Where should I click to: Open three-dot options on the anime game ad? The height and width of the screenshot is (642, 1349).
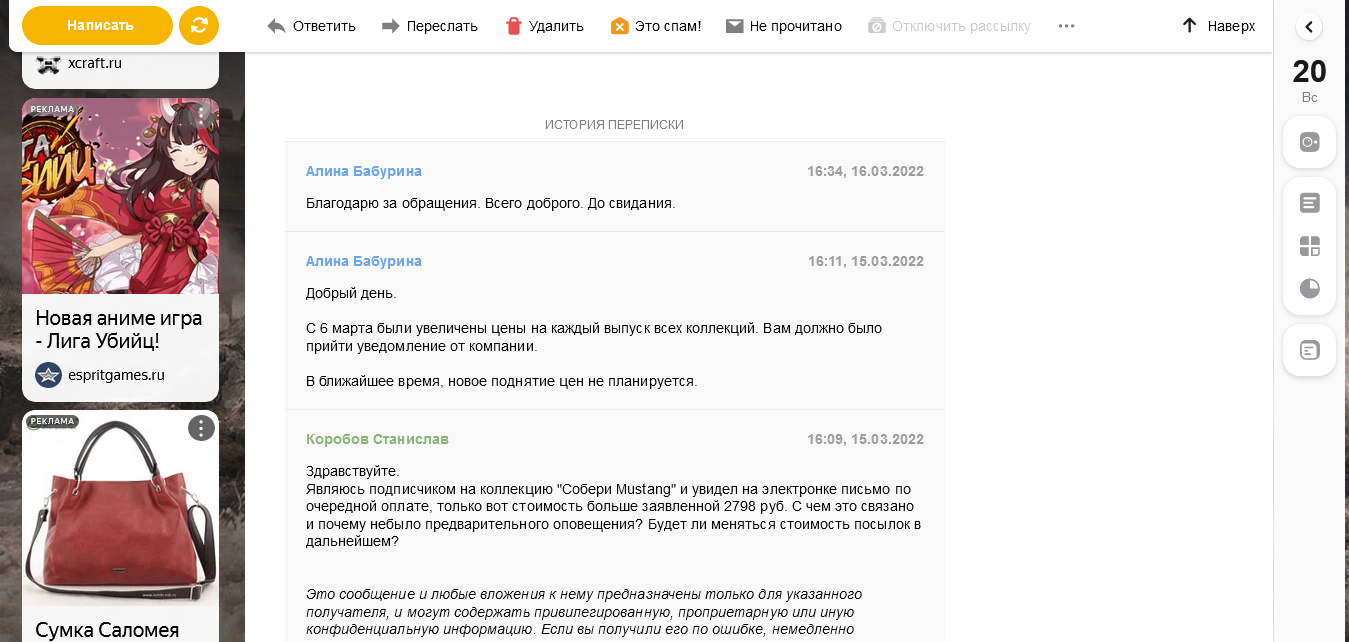point(201,114)
